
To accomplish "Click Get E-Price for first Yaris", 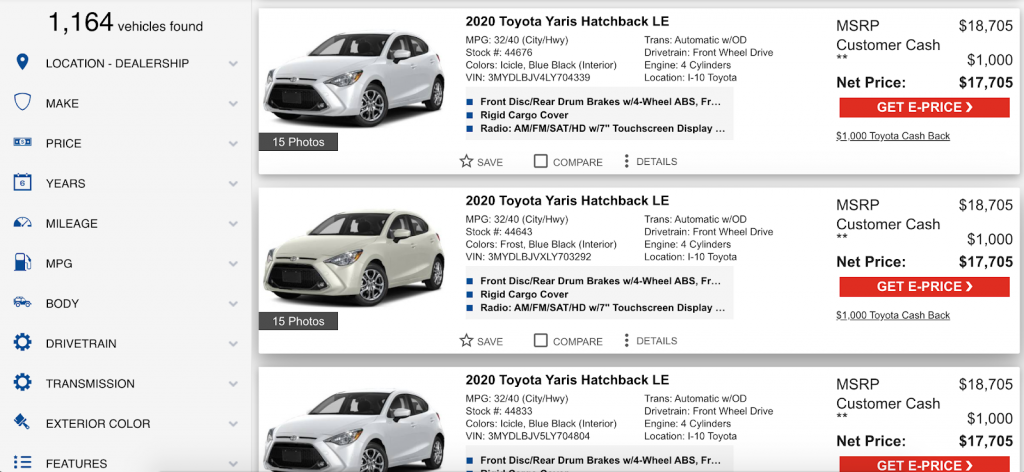I will point(925,107).
